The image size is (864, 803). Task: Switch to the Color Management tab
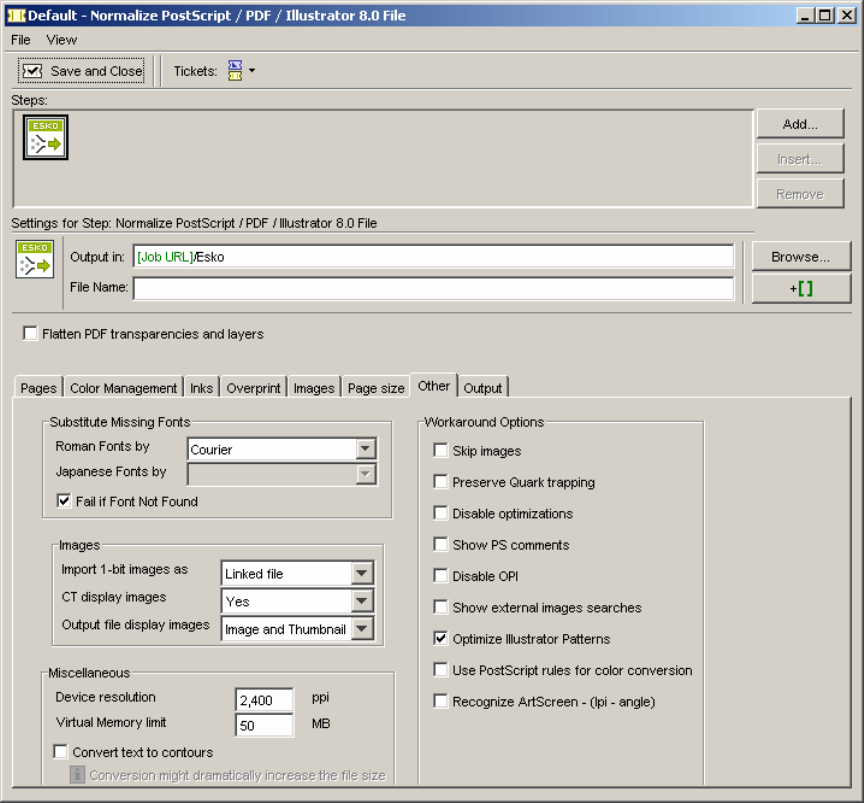pyautogui.click(x=123, y=388)
